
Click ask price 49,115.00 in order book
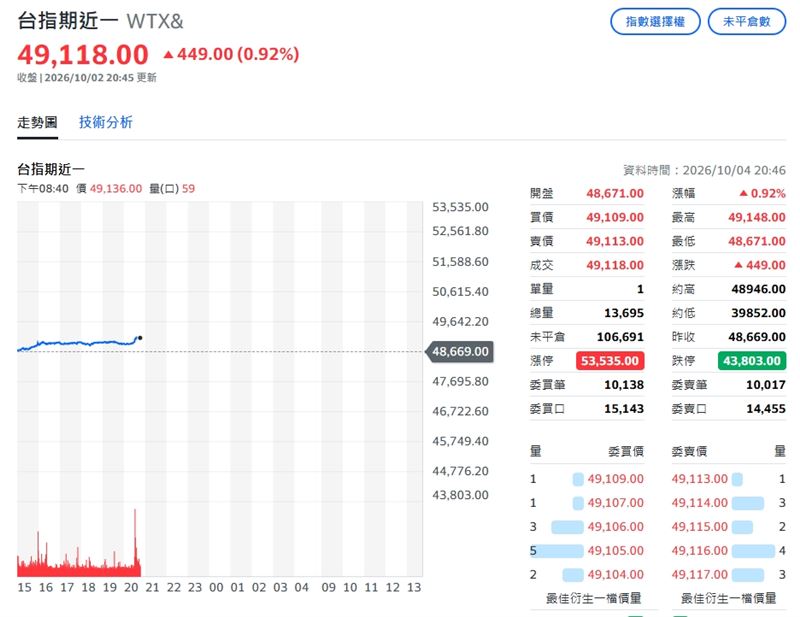699,527
